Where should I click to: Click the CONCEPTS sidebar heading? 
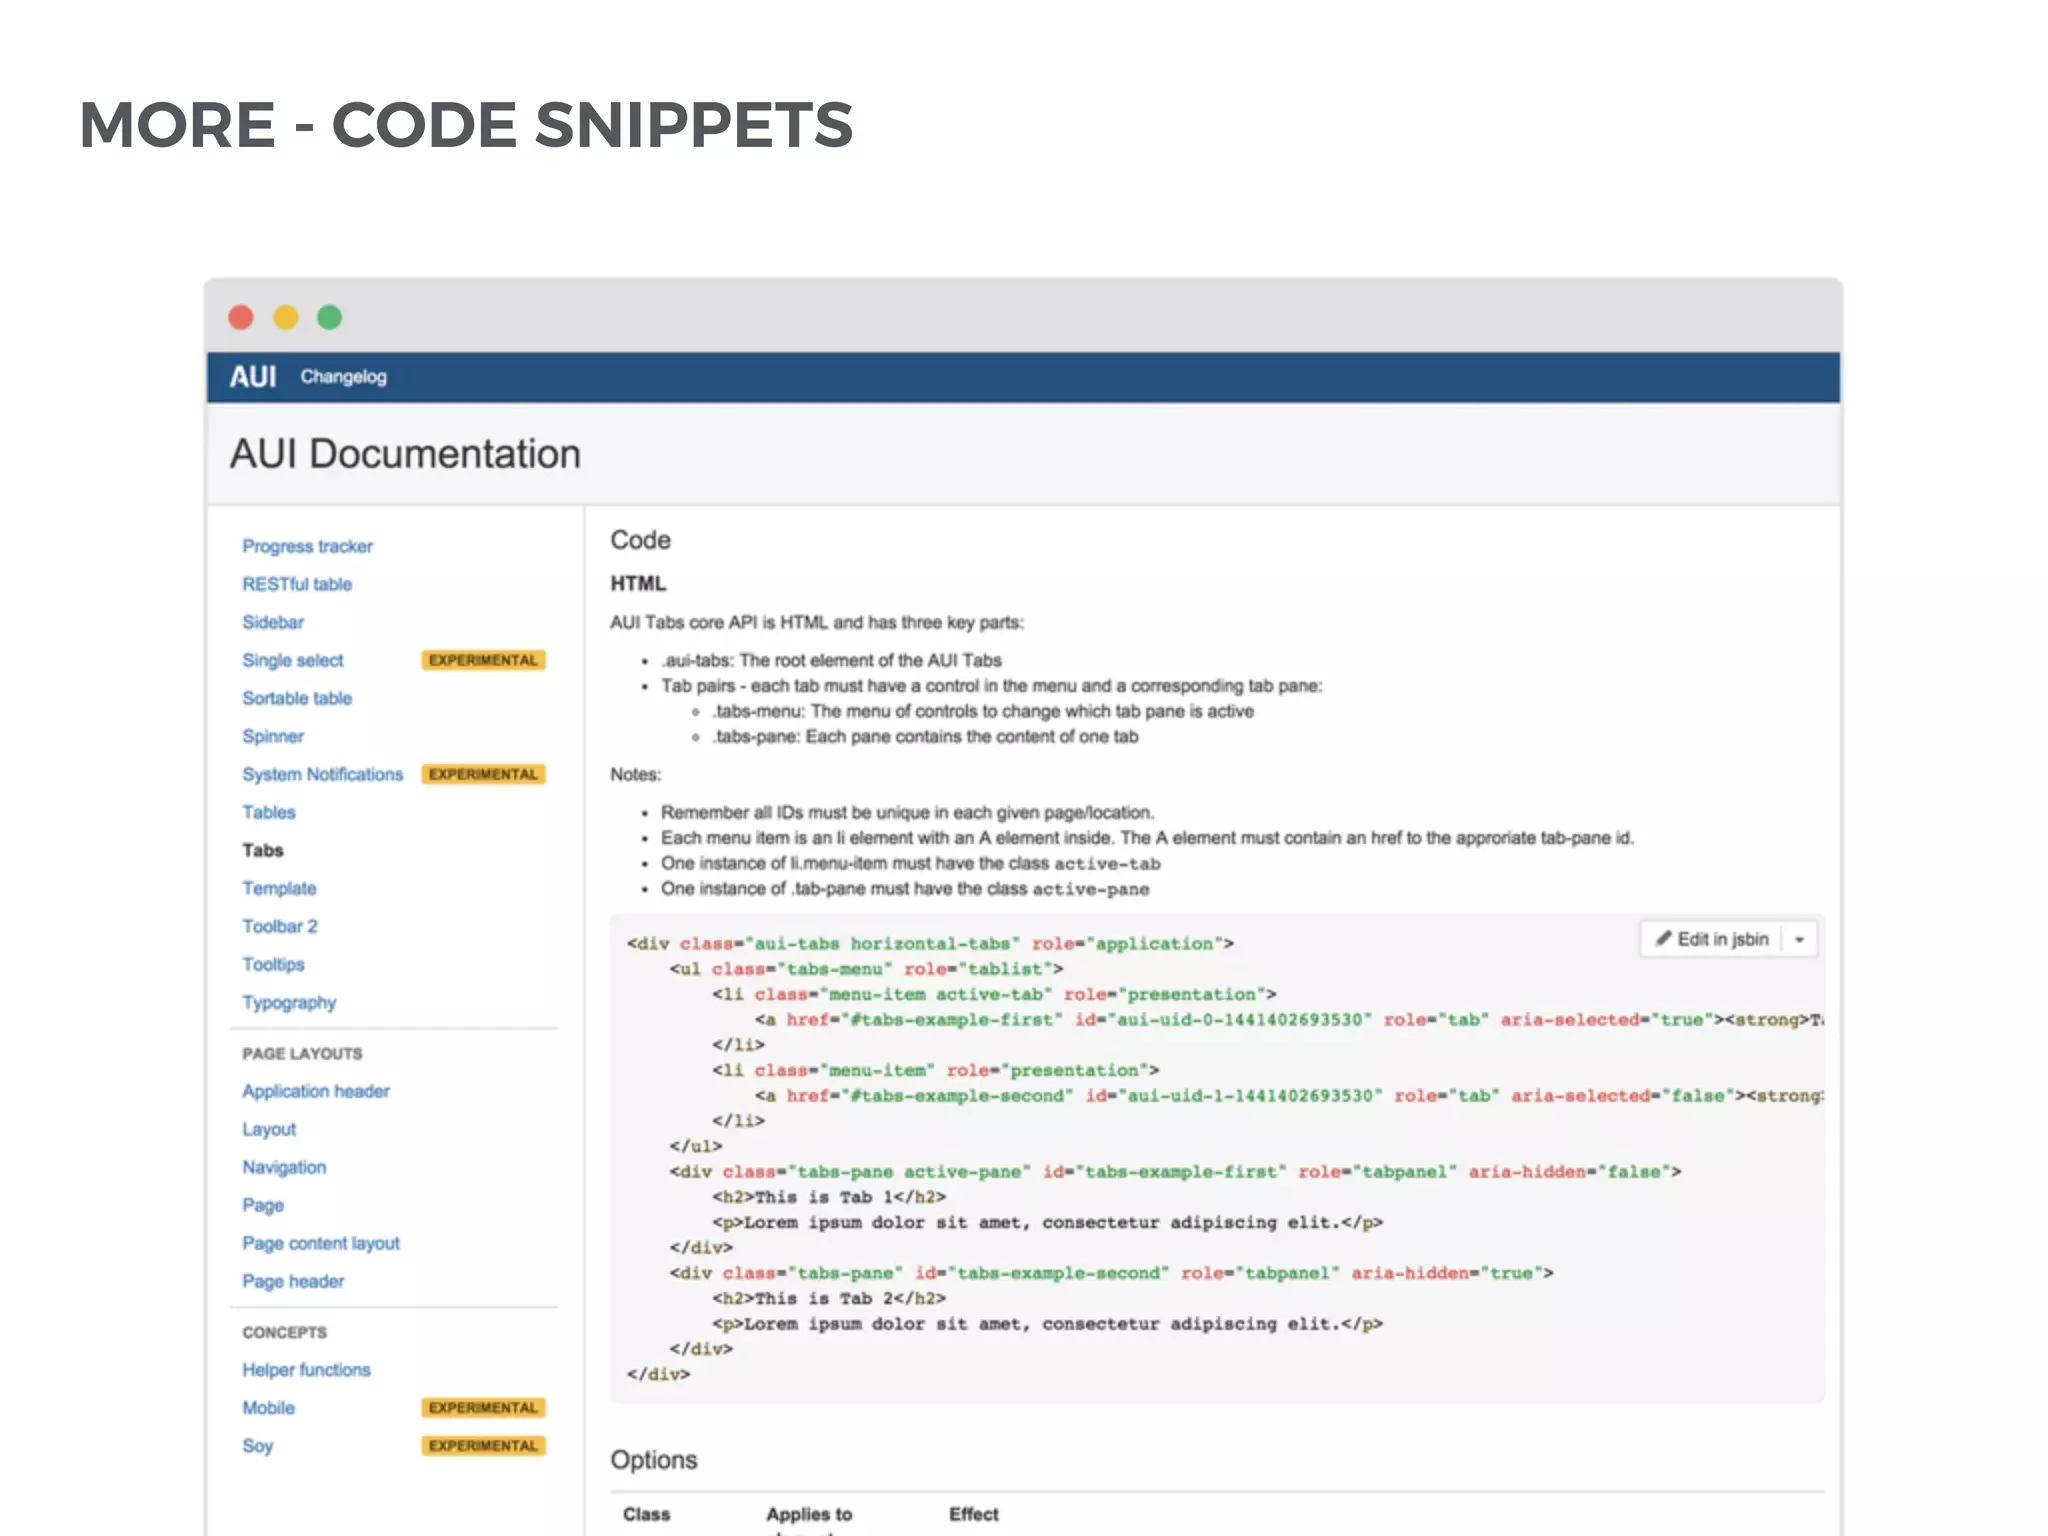[x=284, y=1333]
